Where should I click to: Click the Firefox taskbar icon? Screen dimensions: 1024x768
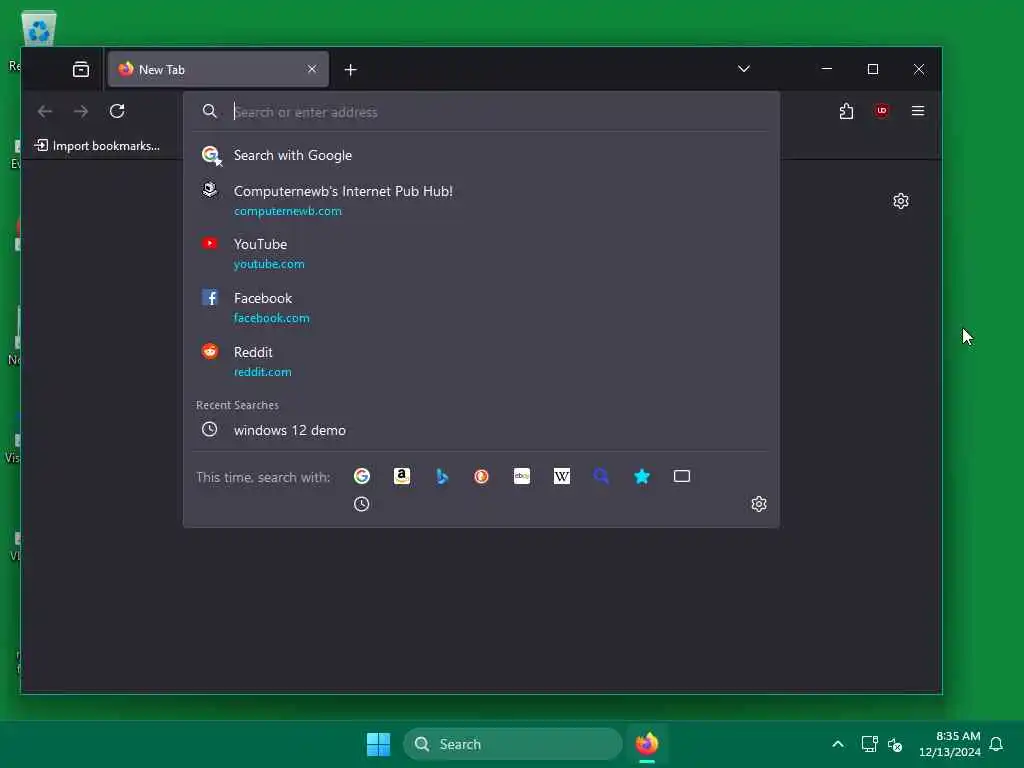[x=647, y=744]
